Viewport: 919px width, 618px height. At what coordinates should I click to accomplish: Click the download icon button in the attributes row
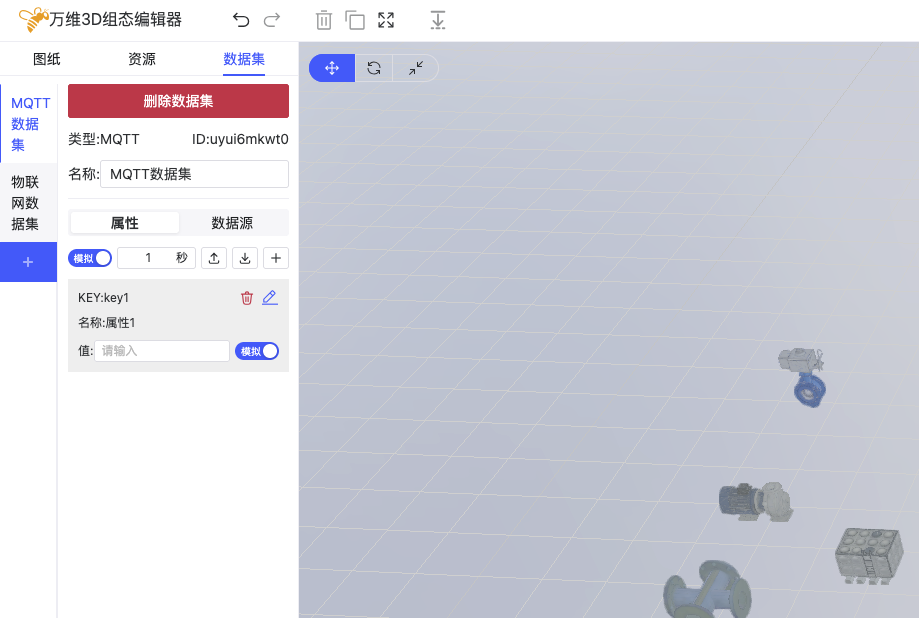tap(245, 258)
